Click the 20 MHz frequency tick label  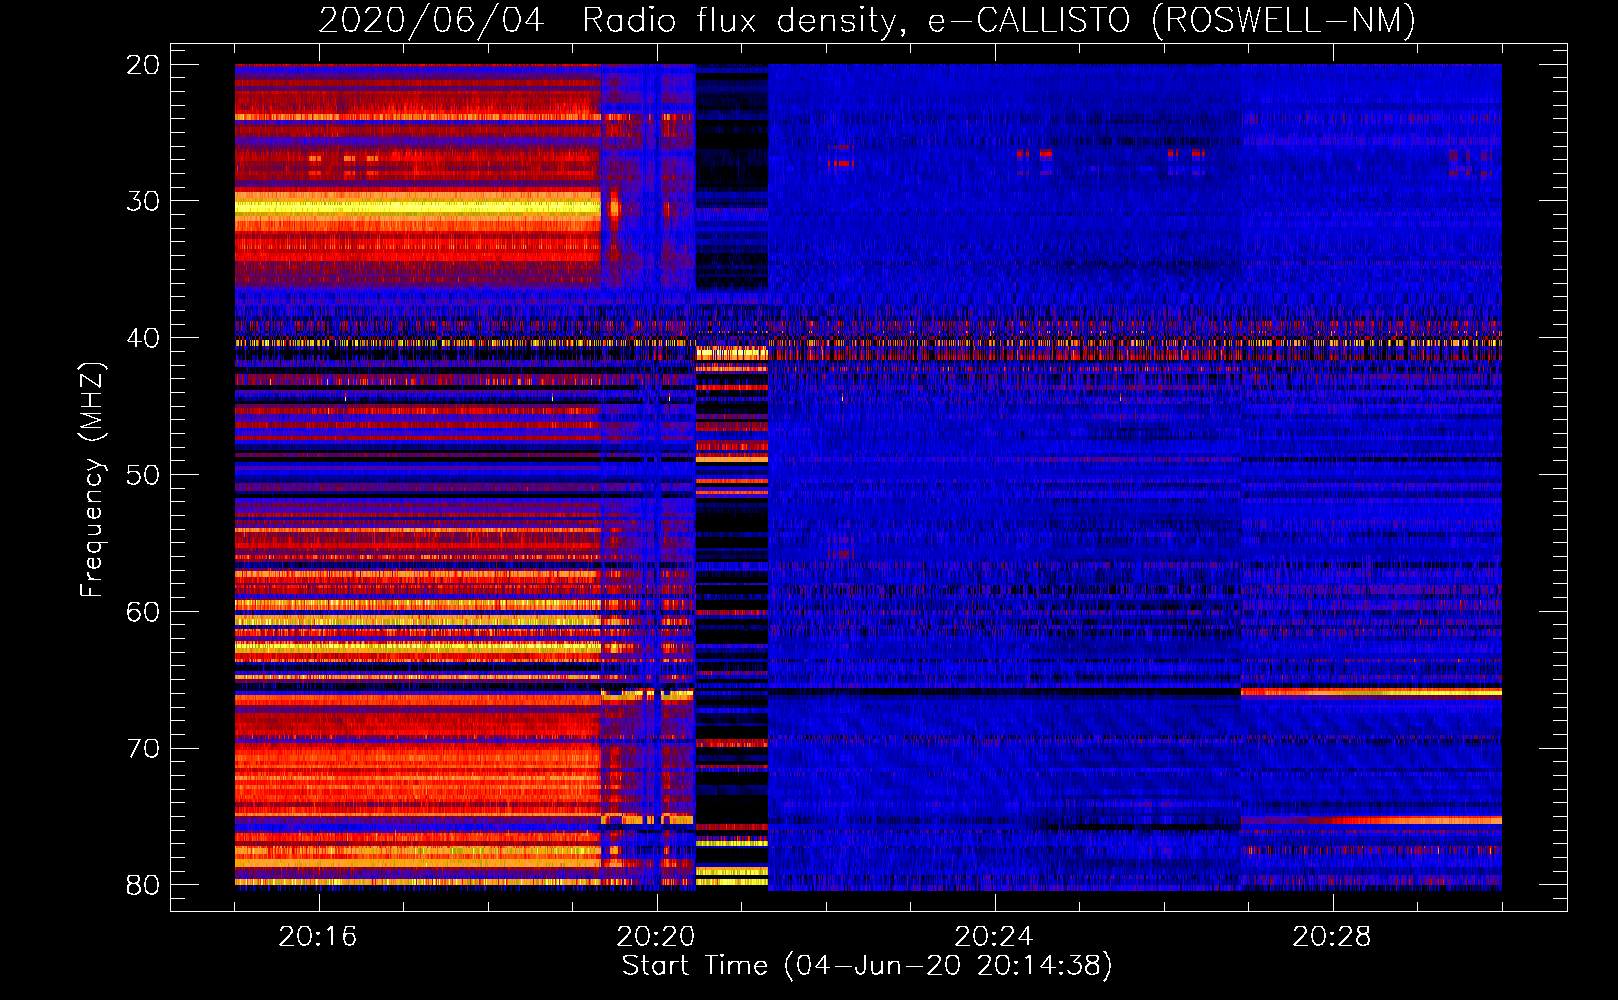tap(143, 65)
